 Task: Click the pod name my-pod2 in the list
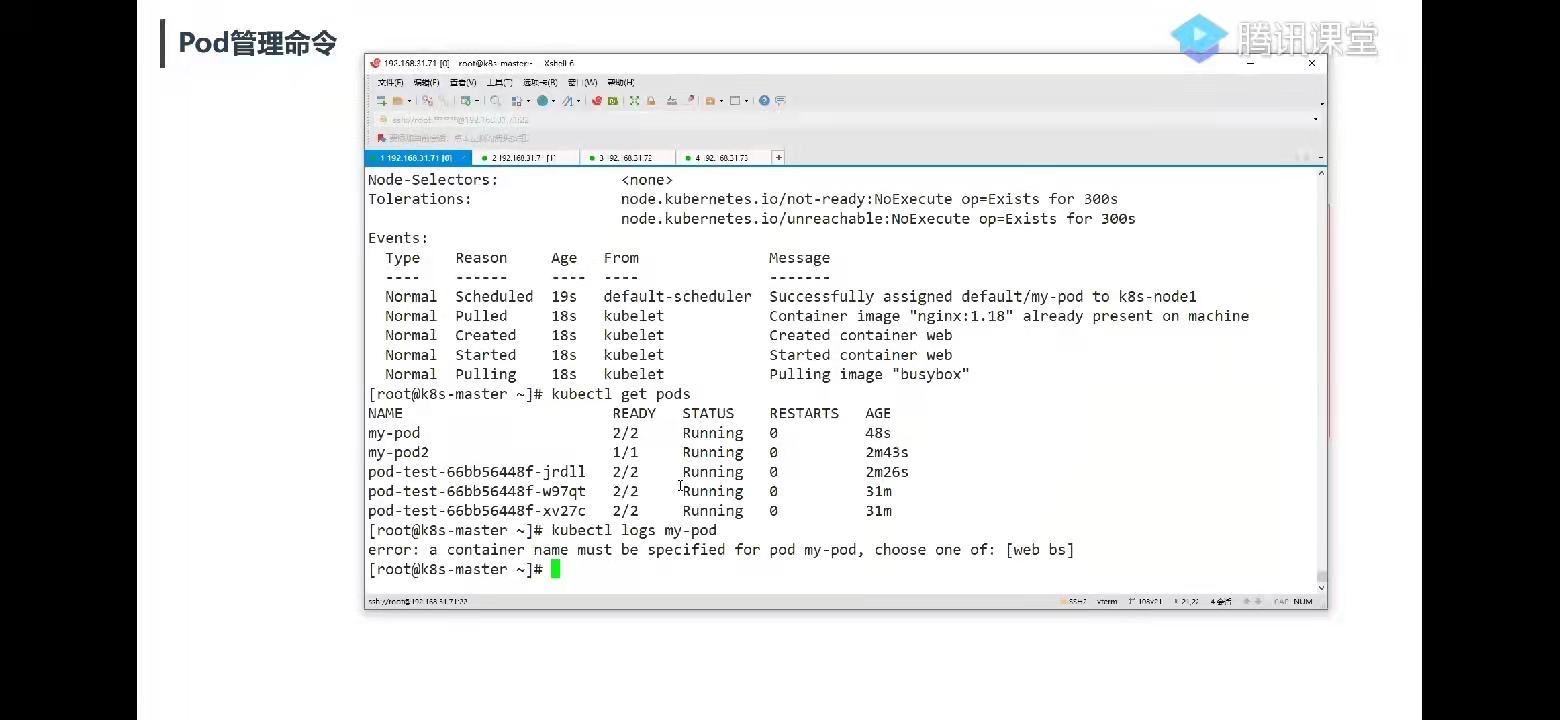click(x=399, y=453)
